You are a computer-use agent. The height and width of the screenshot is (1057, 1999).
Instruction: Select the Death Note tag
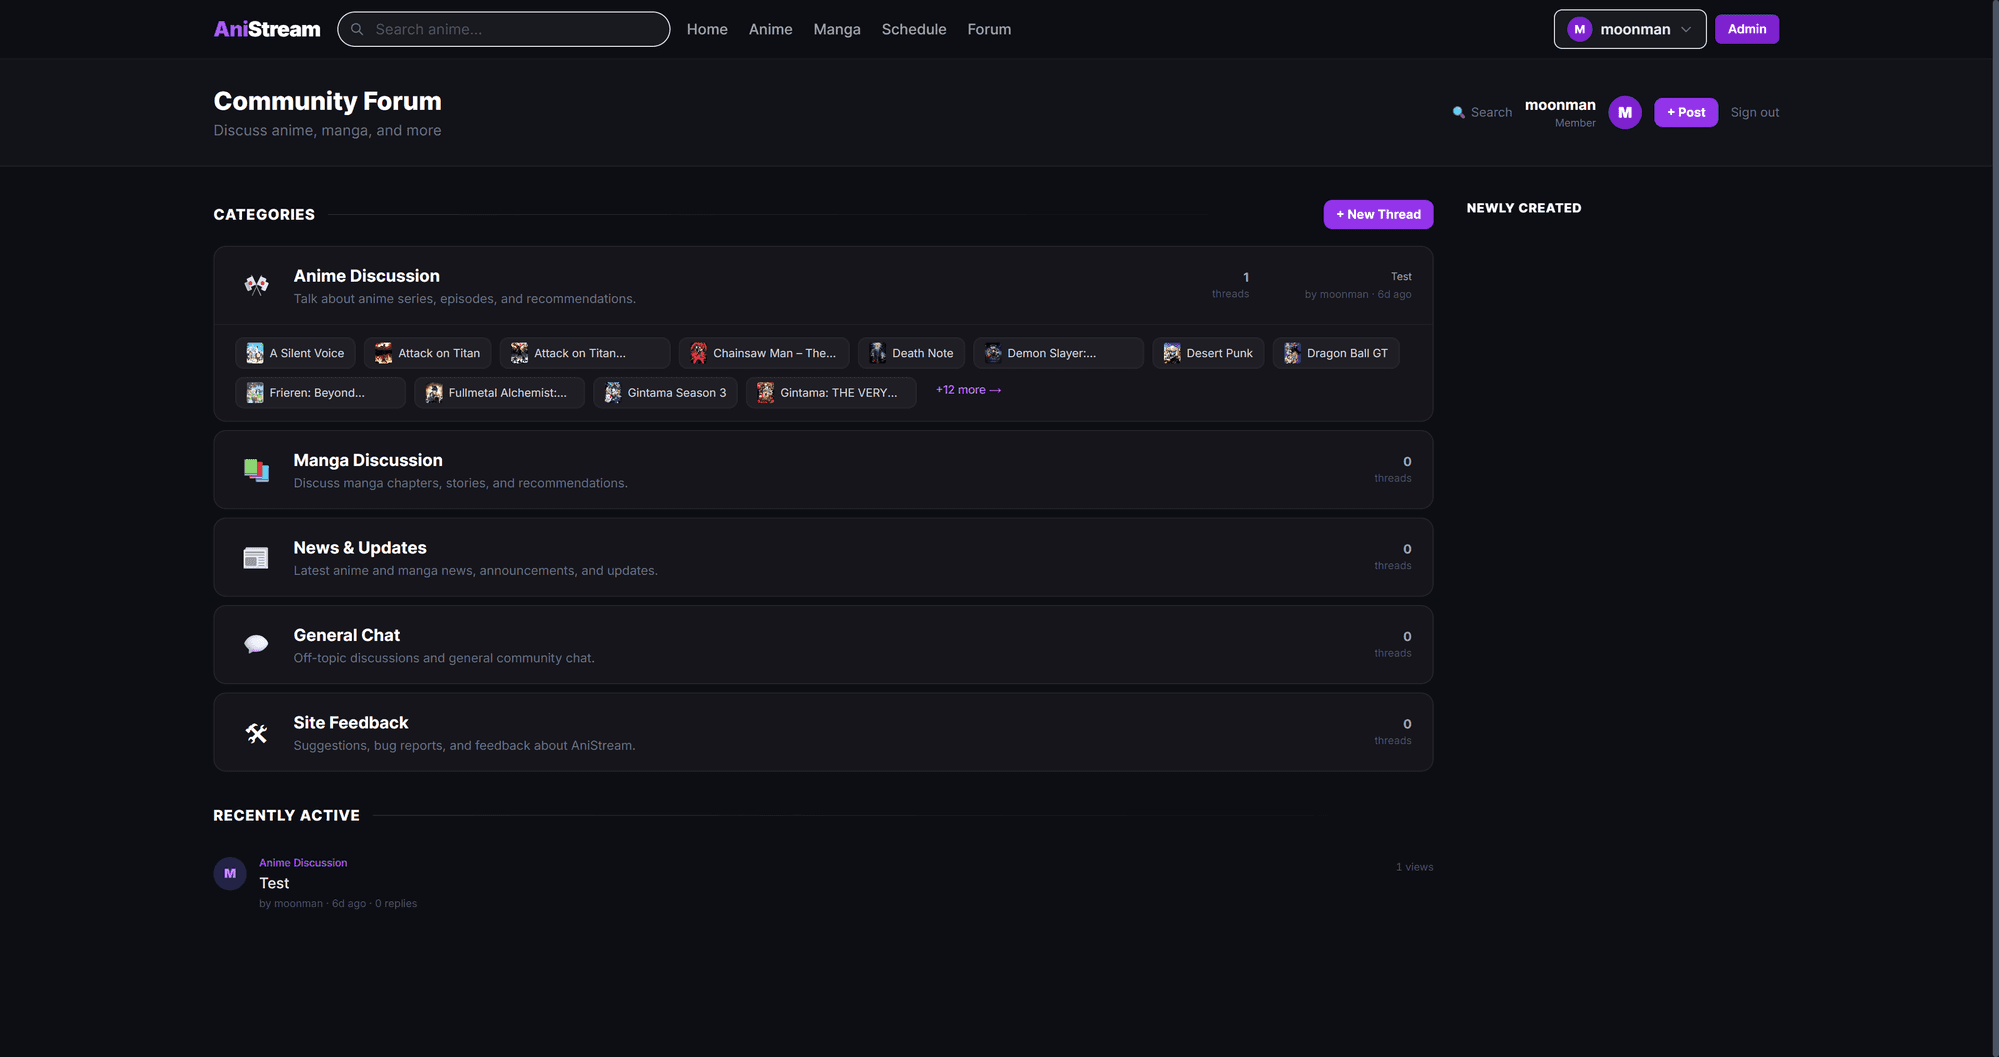(x=910, y=353)
